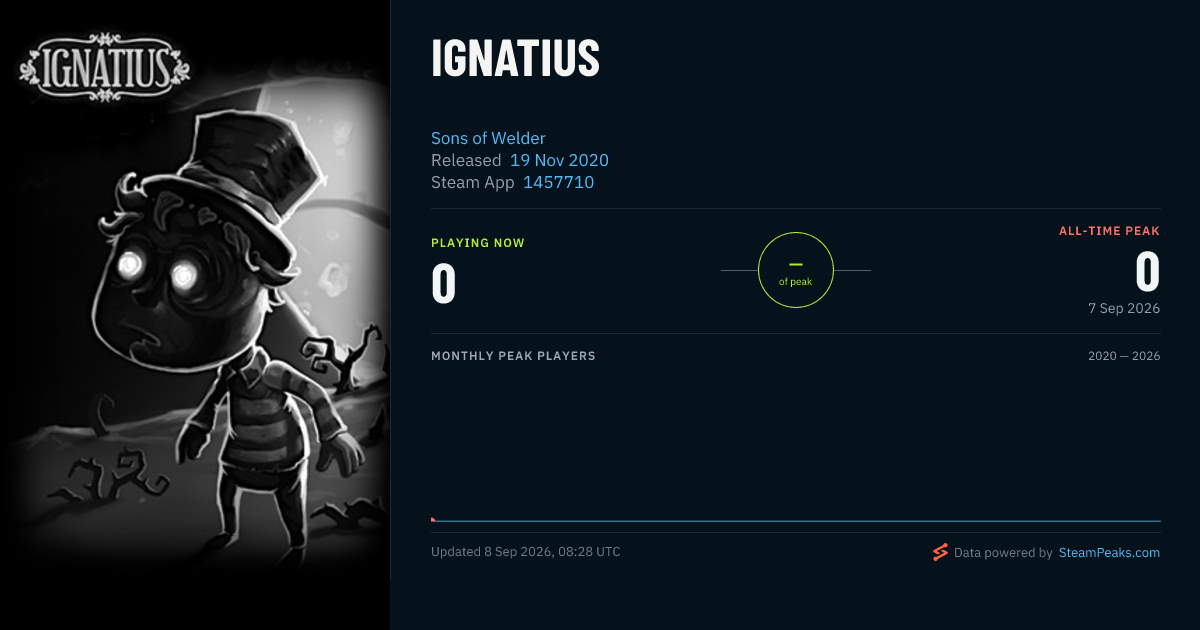Click the monthly peak chart baseline

[x=796, y=520]
